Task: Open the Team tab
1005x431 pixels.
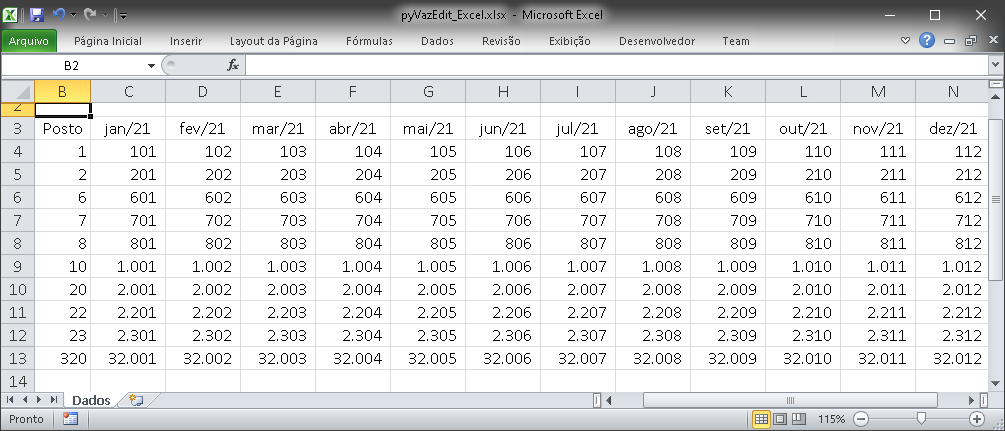Action: point(736,41)
